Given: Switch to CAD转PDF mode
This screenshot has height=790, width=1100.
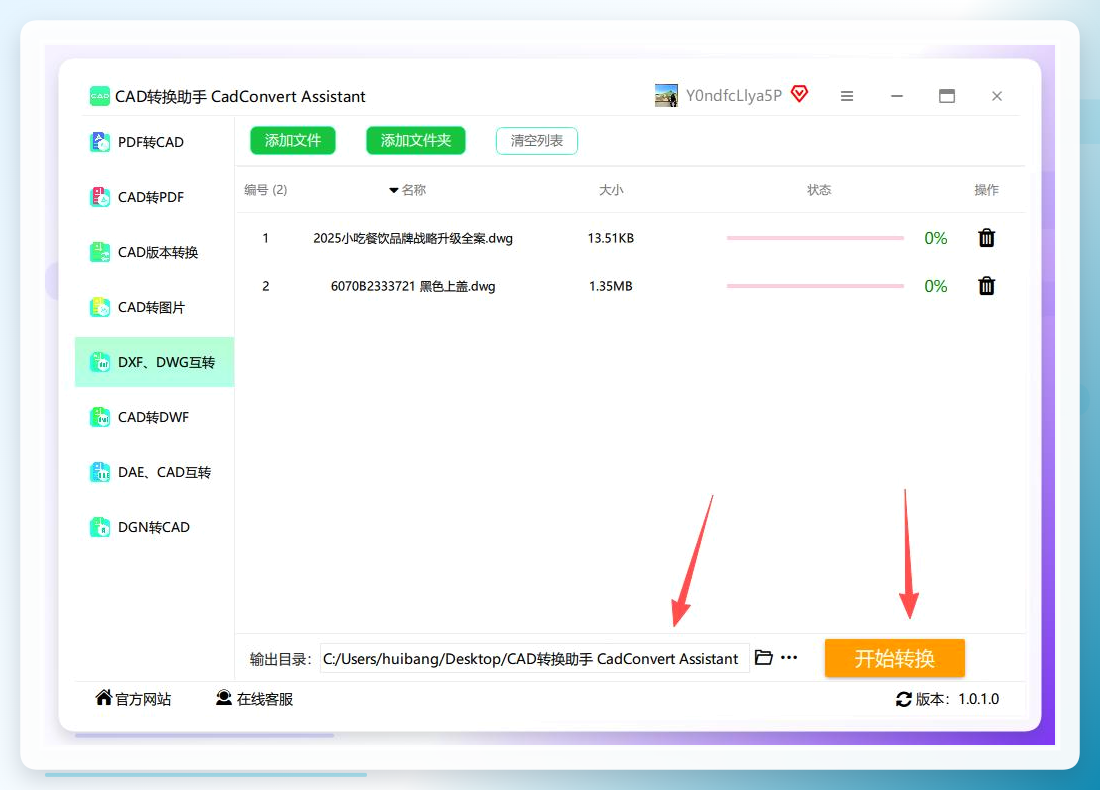Looking at the screenshot, I should coord(151,197).
